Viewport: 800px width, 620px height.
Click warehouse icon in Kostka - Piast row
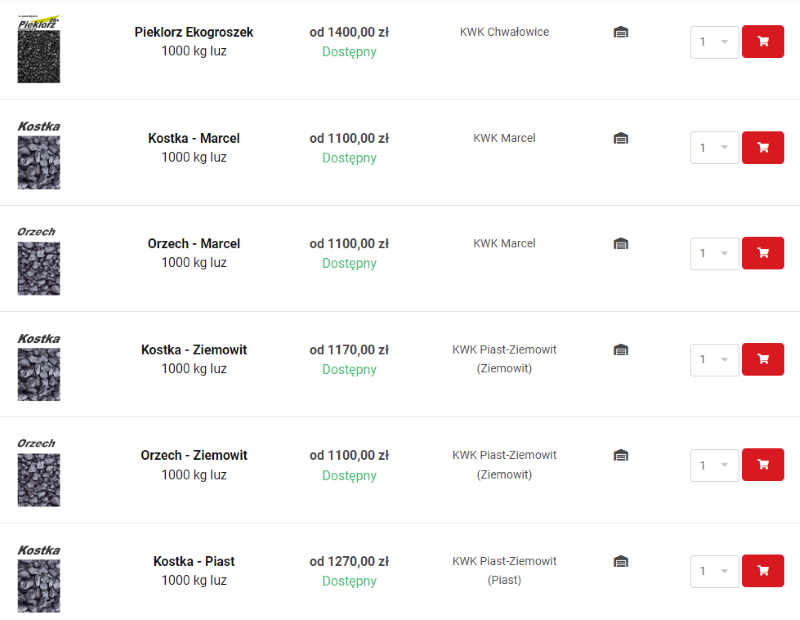620,561
